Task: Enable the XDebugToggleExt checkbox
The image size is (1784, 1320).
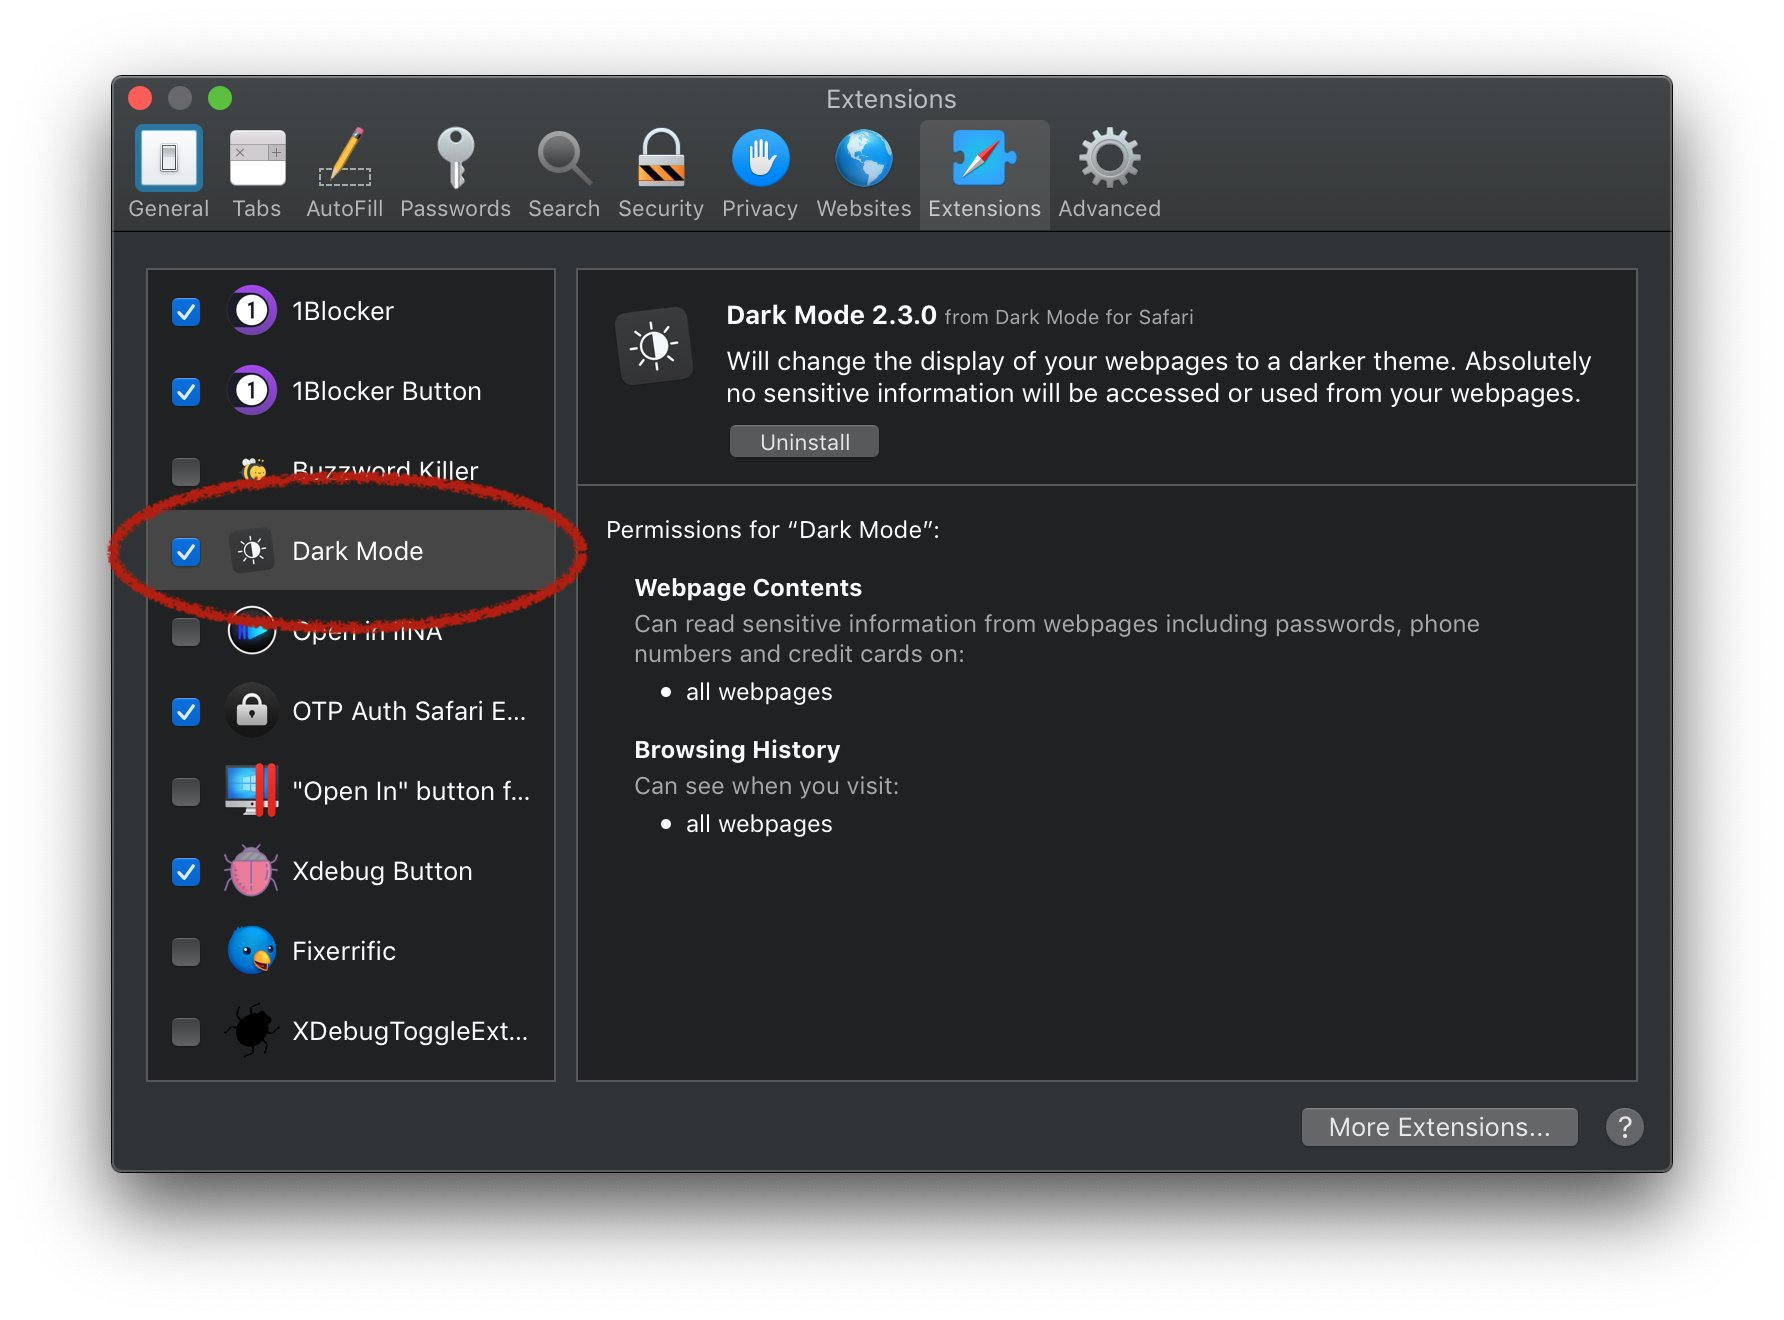Action: (186, 1031)
